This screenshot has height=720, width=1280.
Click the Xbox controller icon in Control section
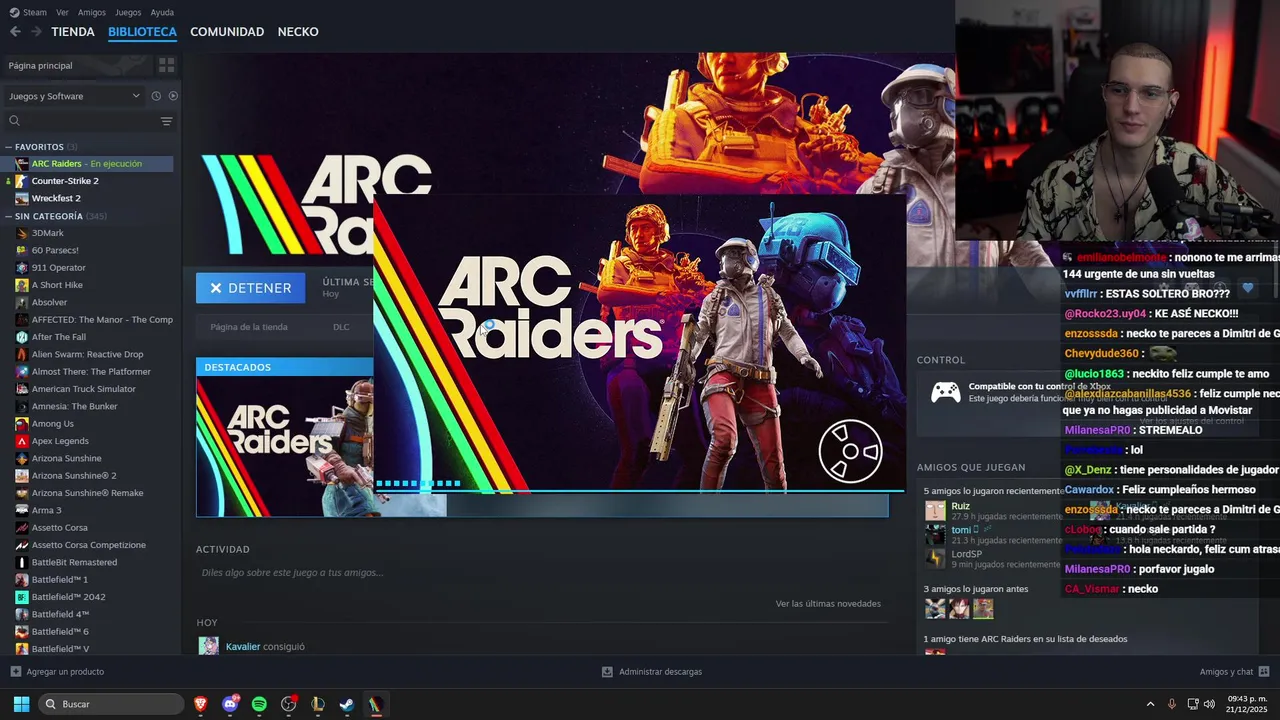coord(946,393)
